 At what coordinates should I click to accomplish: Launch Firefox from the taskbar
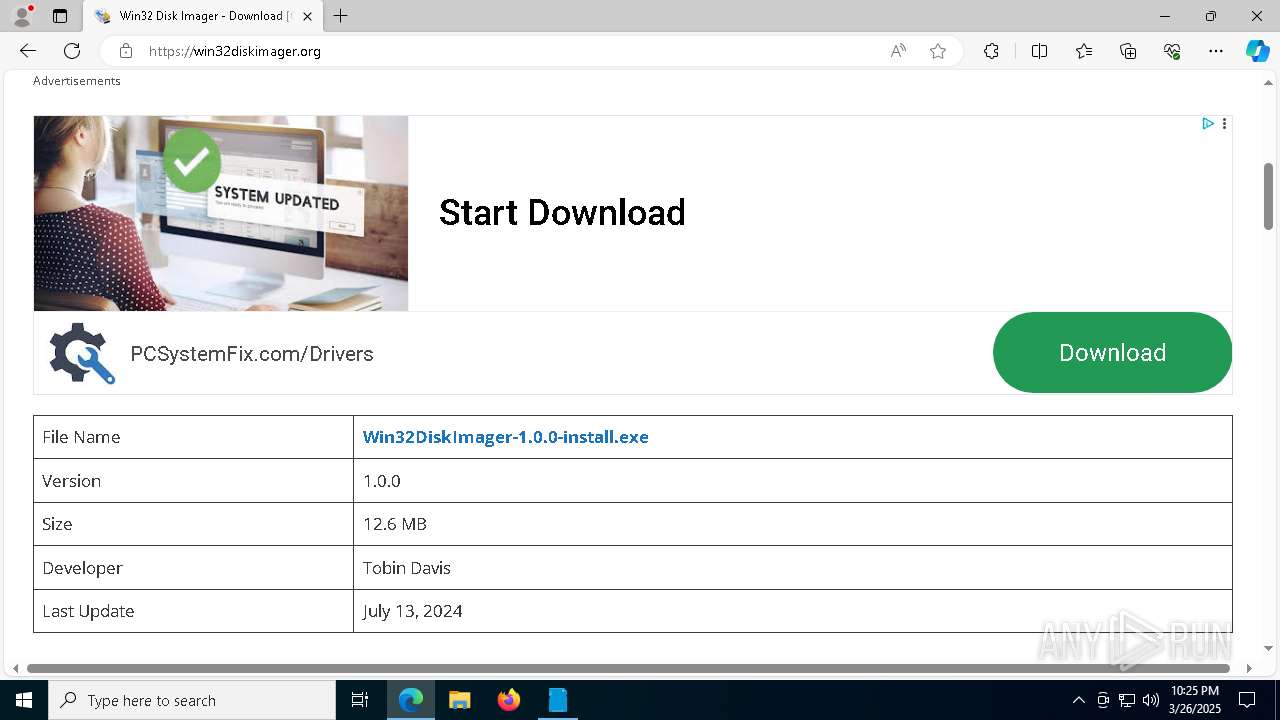point(509,700)
